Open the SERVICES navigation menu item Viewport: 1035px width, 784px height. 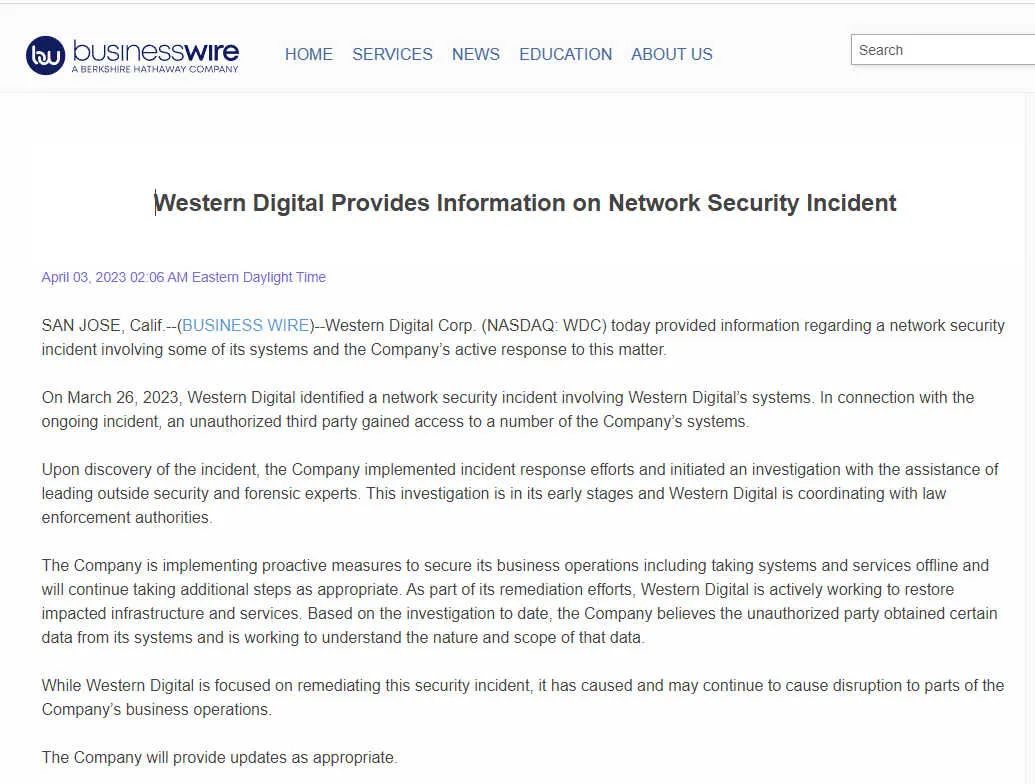[x=392, y=54]
